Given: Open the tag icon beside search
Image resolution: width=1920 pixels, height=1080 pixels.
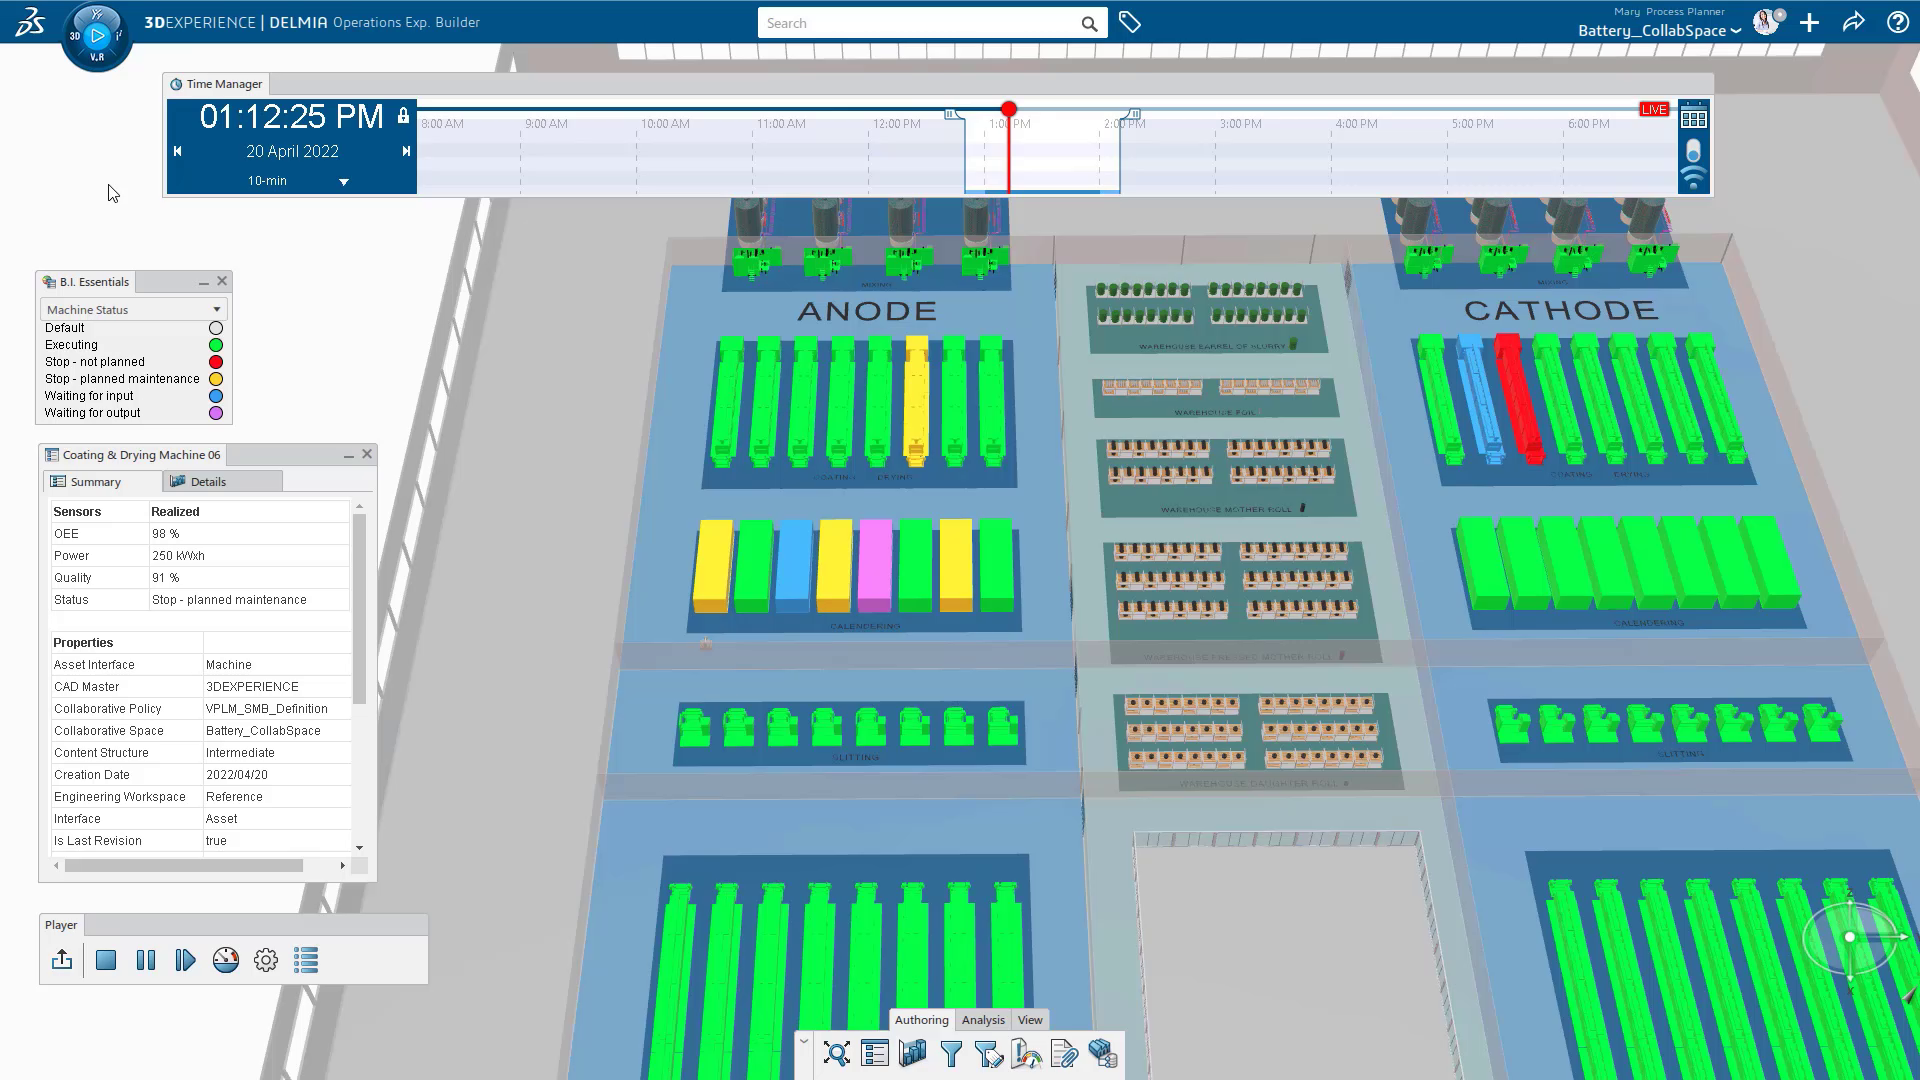Looking at the screenshot, I should [x=1130, y=22].
